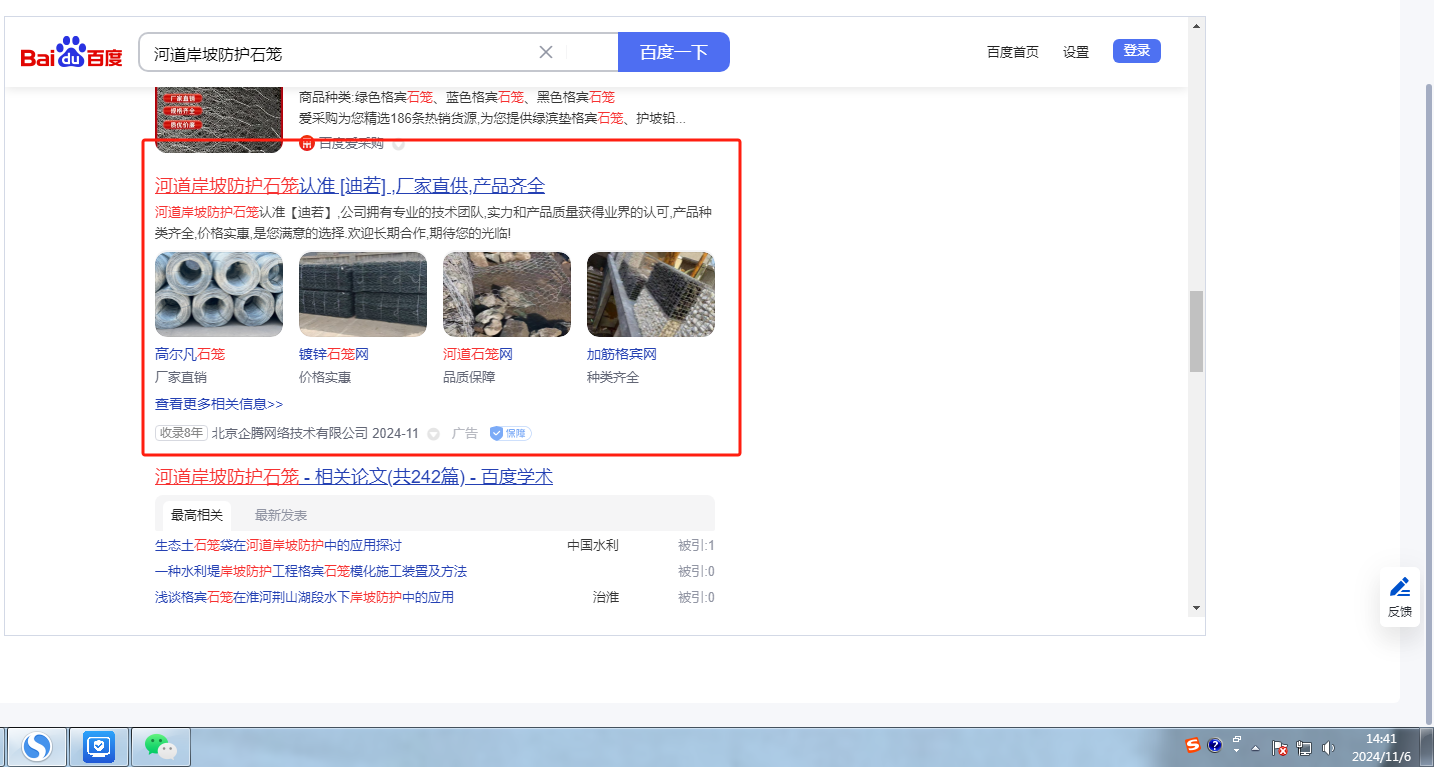Image resolution: width=1434 pixels, height=767 pixels.
Task: Click the 北京企腾网络技术有限公司 source name
Action: (x=290, y=434)
